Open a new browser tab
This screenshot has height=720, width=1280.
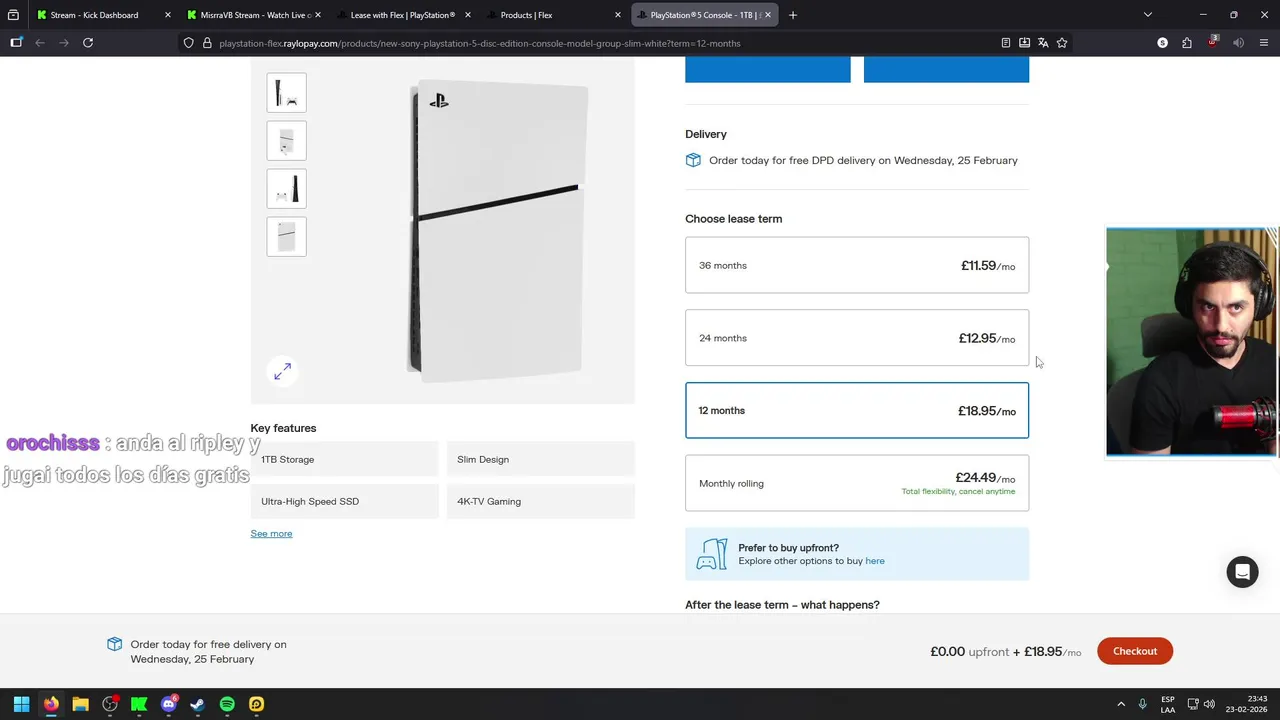pyautogui.click(x=793, y=15)
